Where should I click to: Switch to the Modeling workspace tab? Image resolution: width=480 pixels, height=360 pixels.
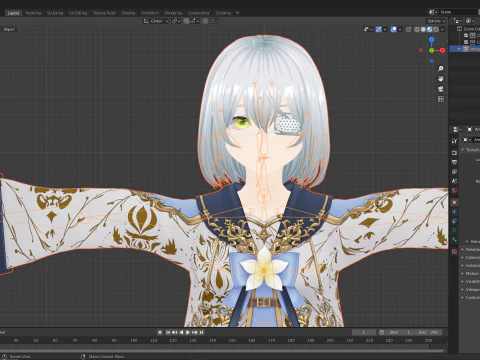pyautogui.click(x=33, y=13)
